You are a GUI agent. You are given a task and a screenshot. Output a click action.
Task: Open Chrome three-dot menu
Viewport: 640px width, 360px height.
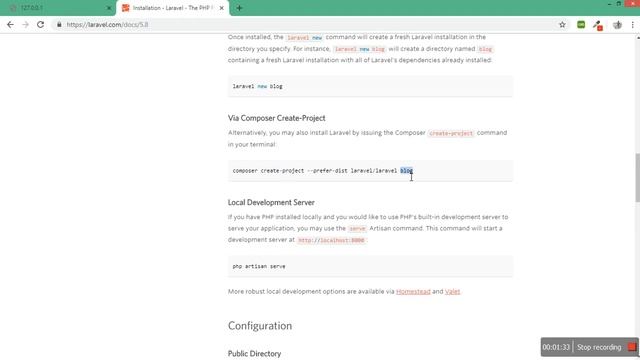click(633, 24)
